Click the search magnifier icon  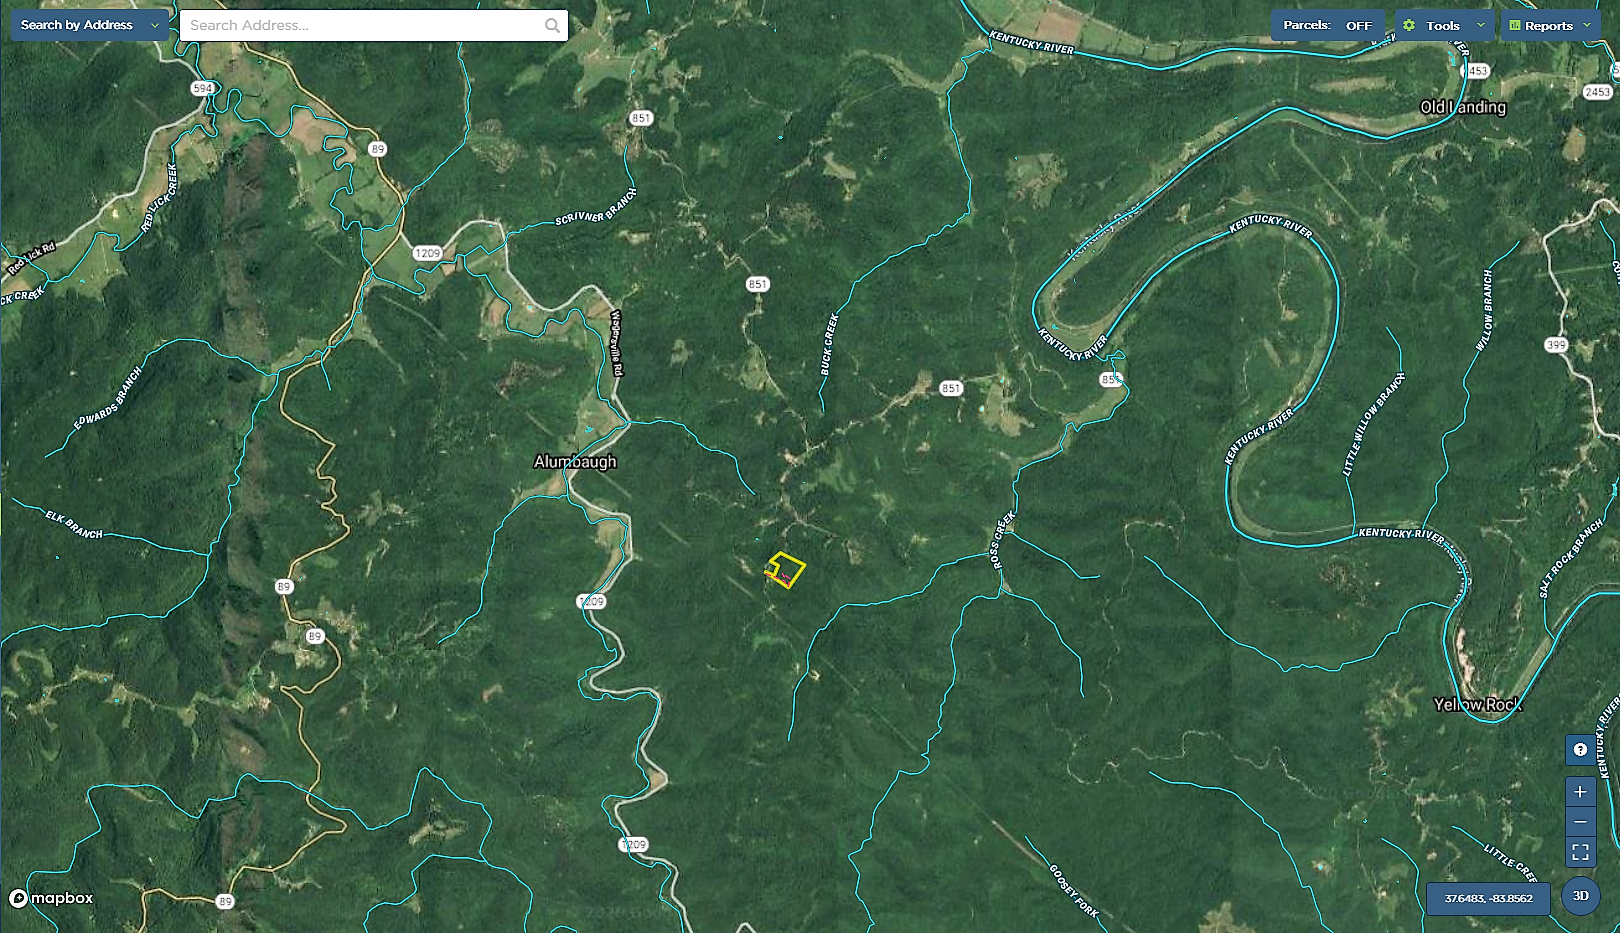[x=552, y=26]
